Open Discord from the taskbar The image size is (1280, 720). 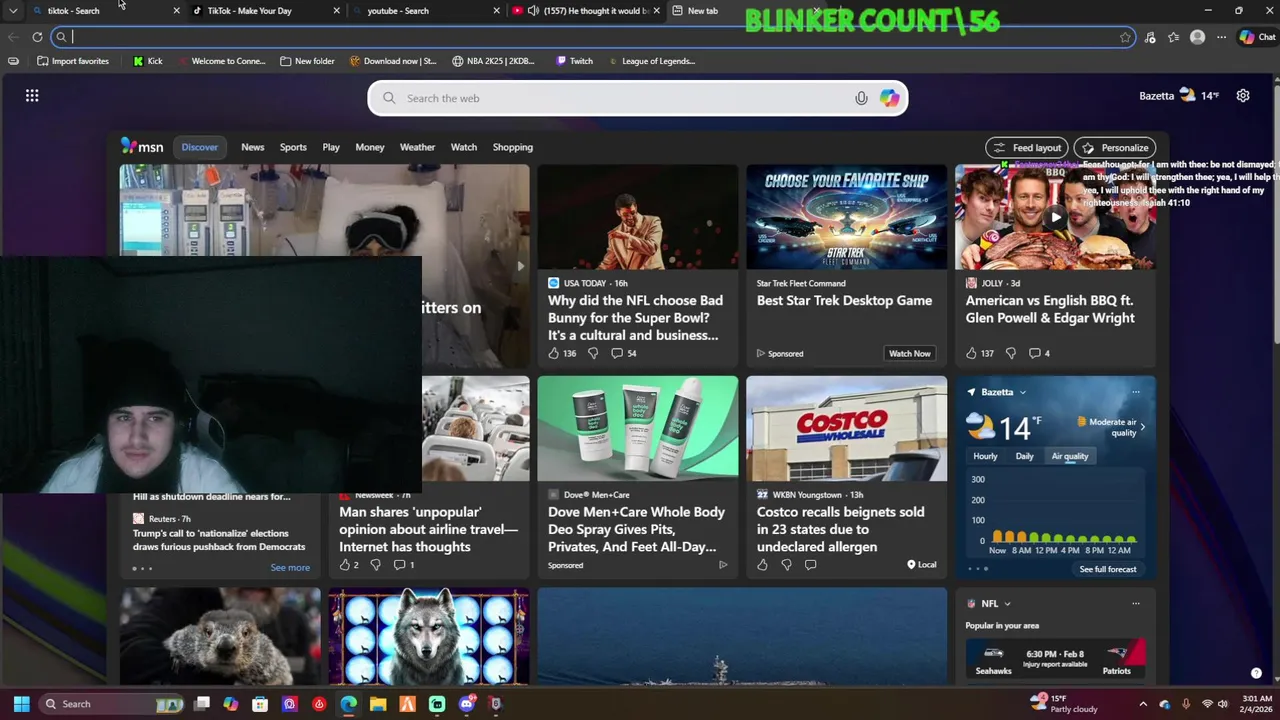(x=466, y=704)
